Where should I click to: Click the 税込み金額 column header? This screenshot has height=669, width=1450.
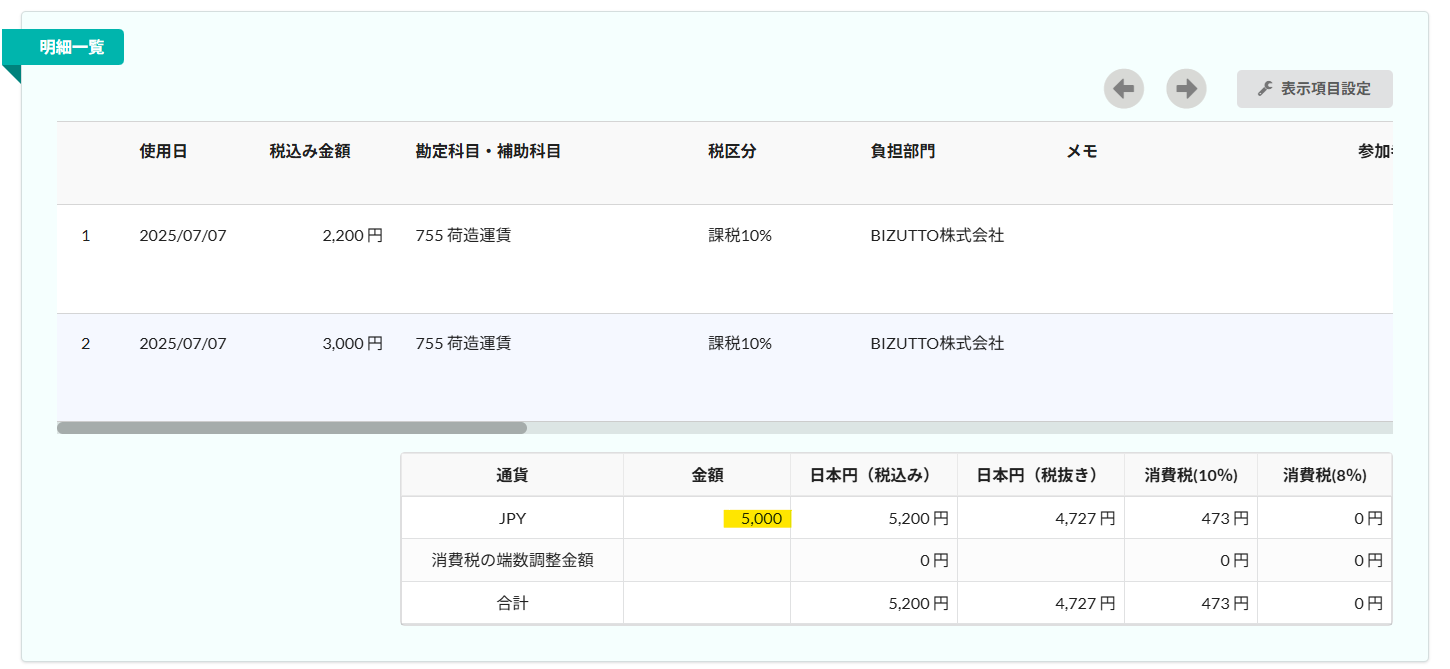click(x=310, y=152)
